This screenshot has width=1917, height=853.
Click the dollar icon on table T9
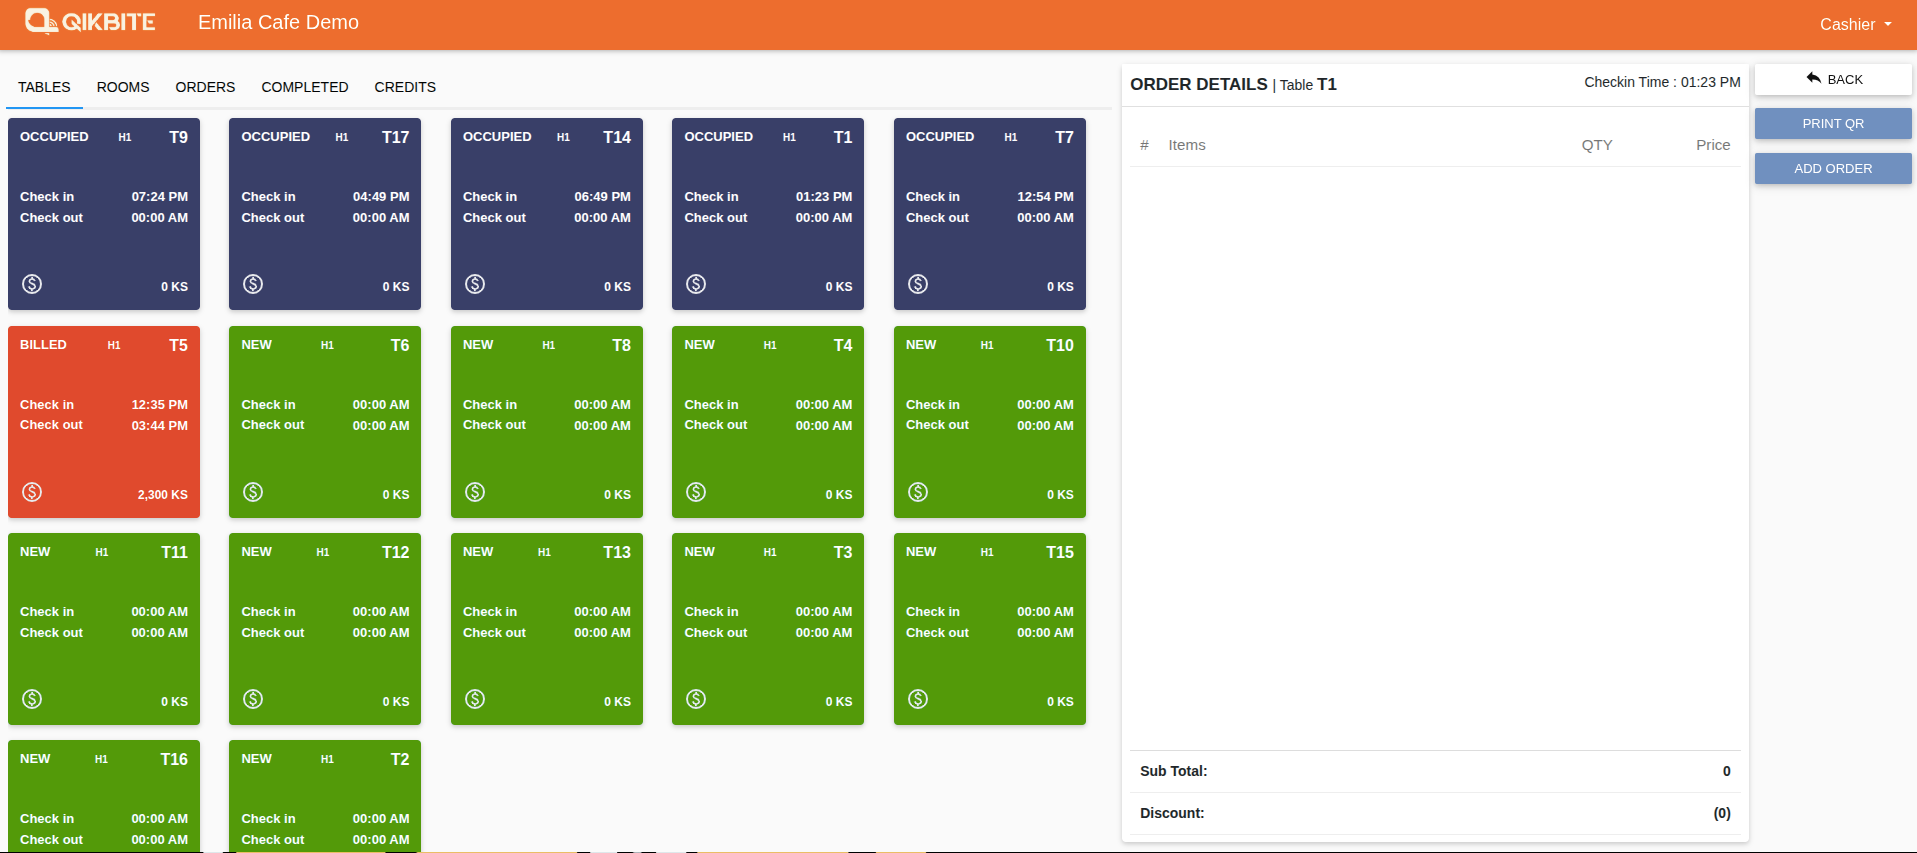[32, 284]
